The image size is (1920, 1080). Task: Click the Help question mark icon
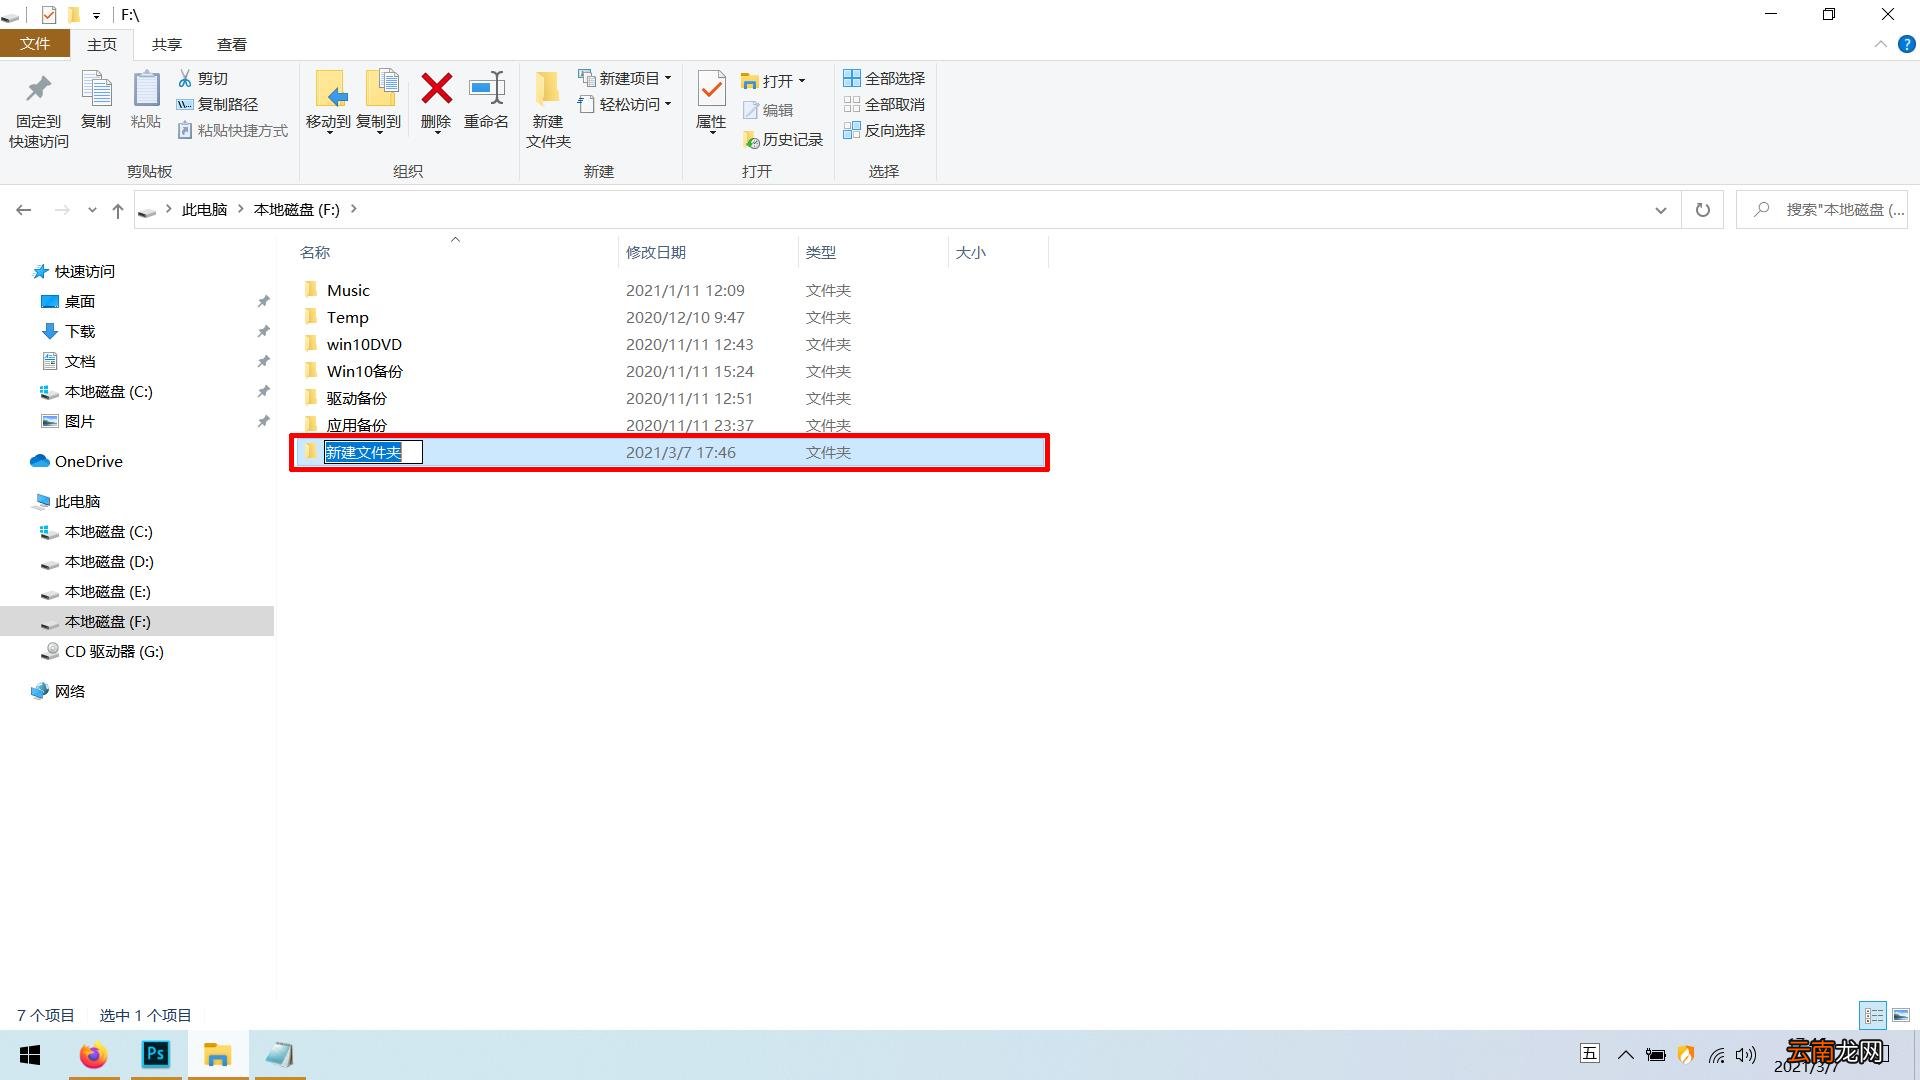pos(1907,45)
